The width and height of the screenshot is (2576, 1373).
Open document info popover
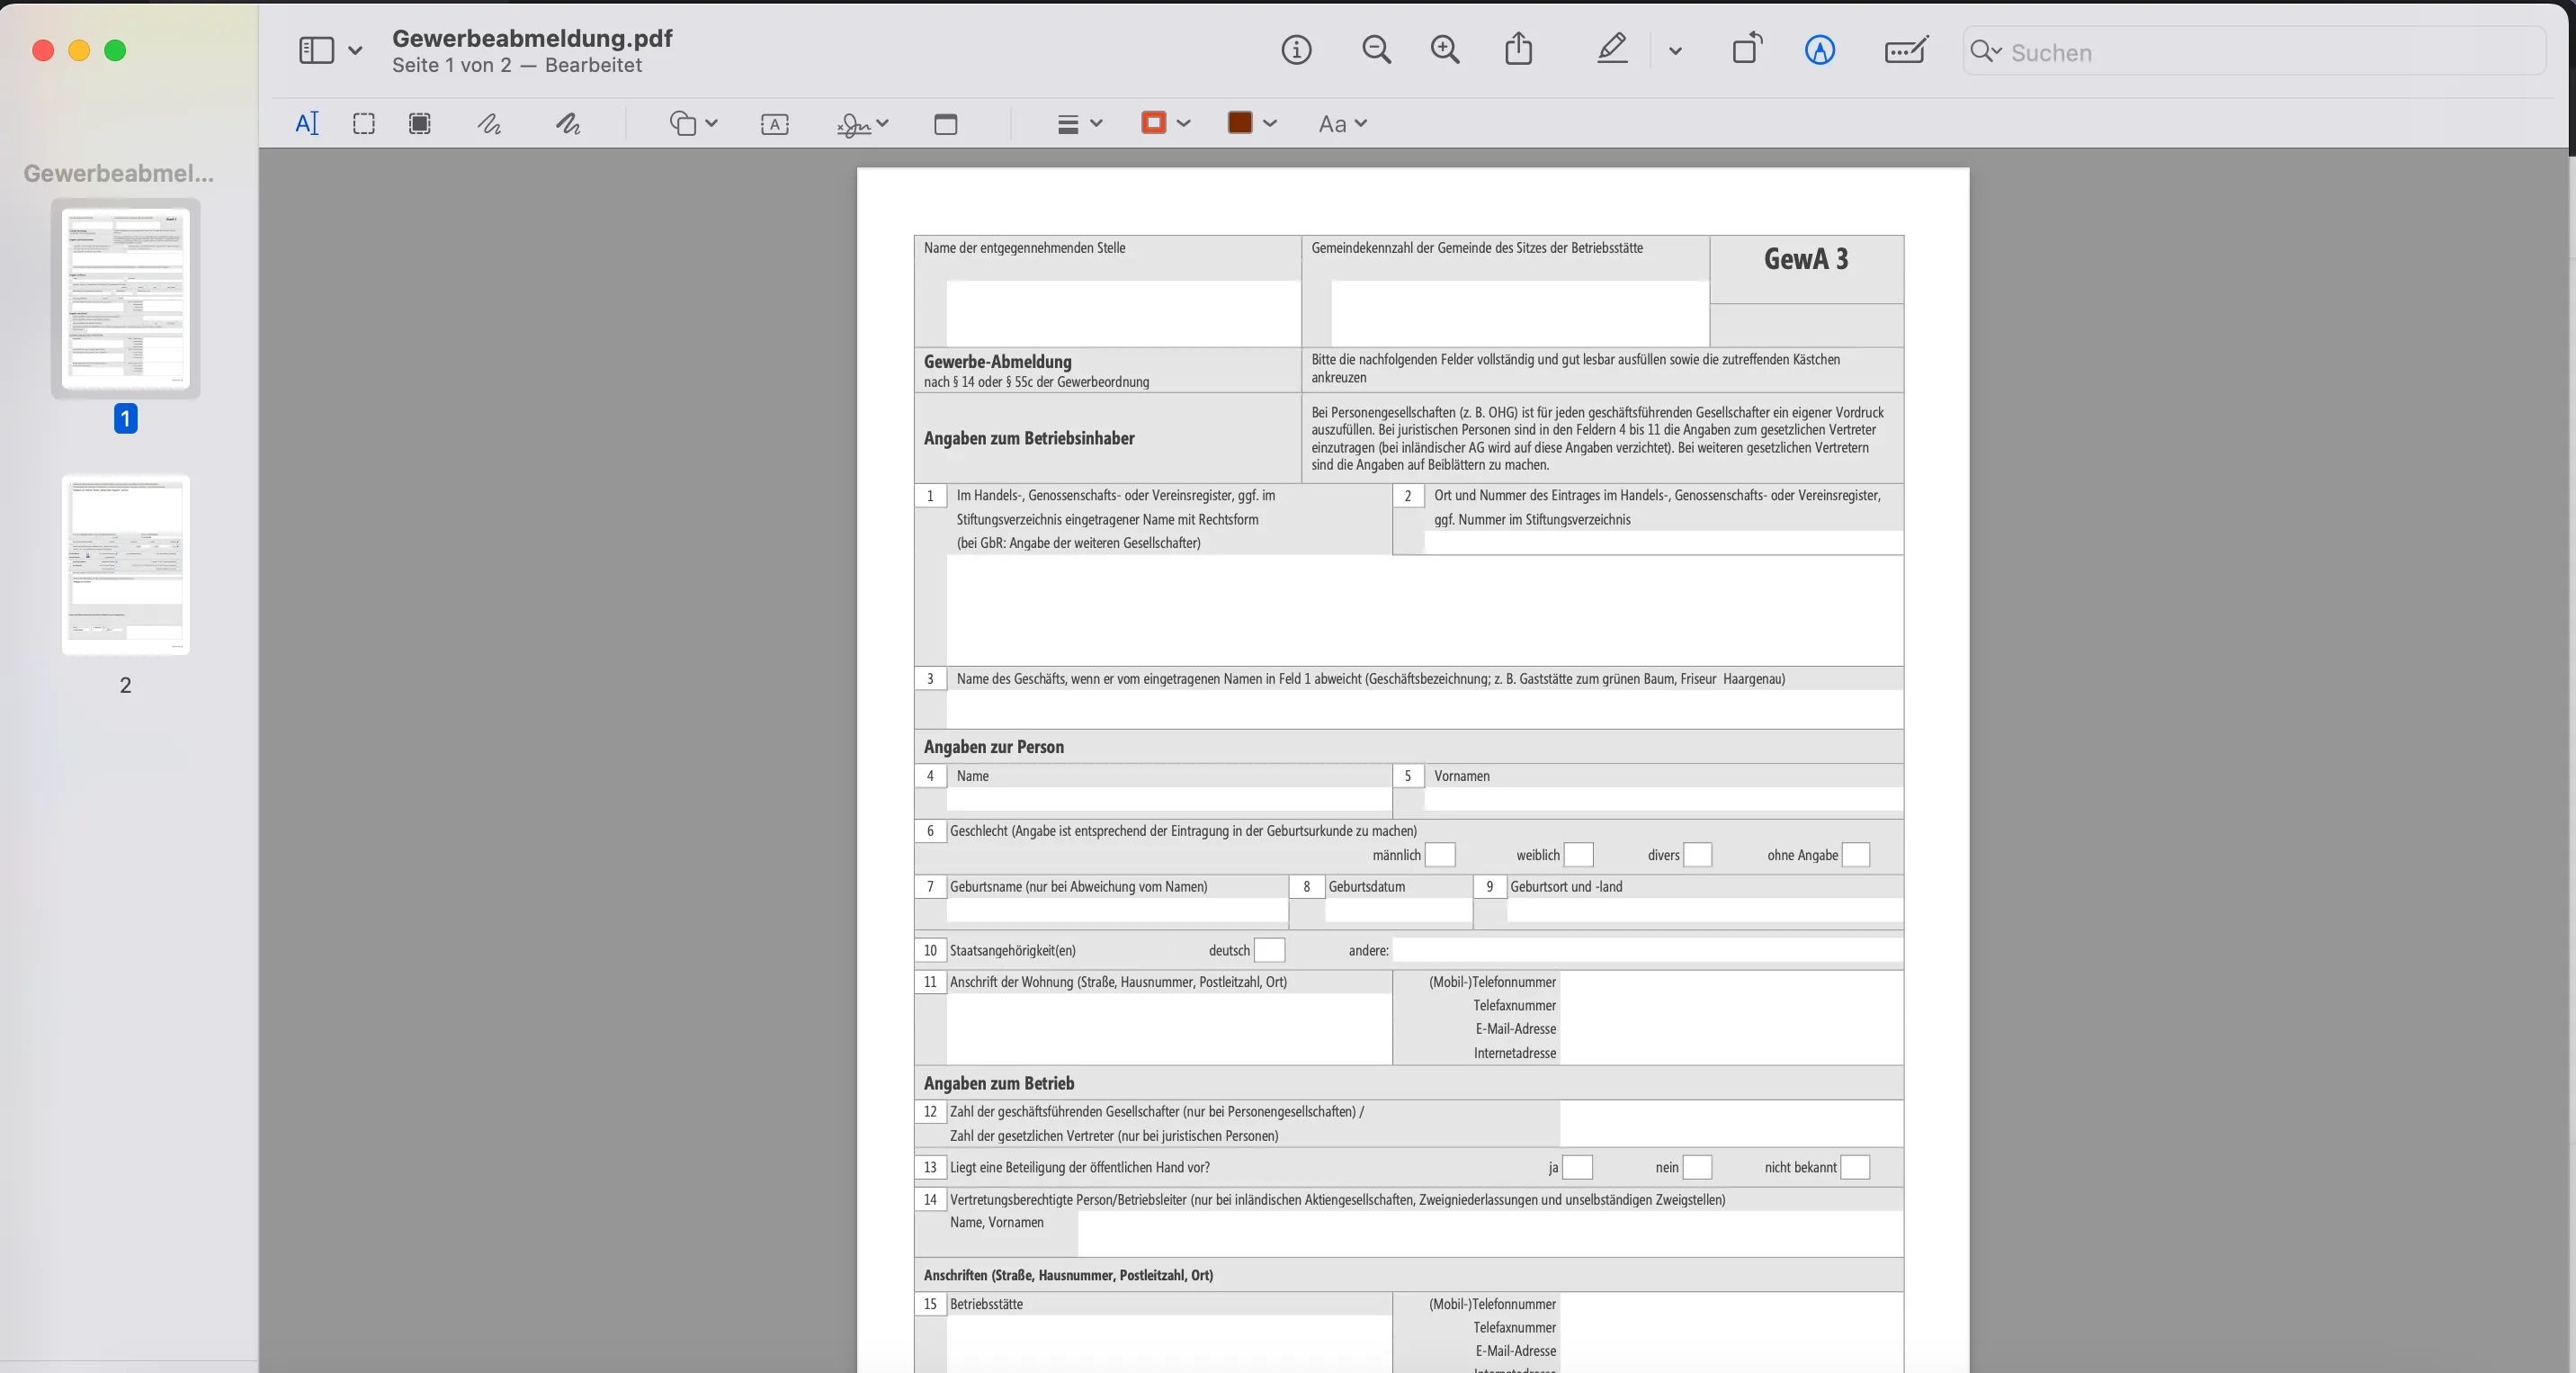click(1297, 50)
